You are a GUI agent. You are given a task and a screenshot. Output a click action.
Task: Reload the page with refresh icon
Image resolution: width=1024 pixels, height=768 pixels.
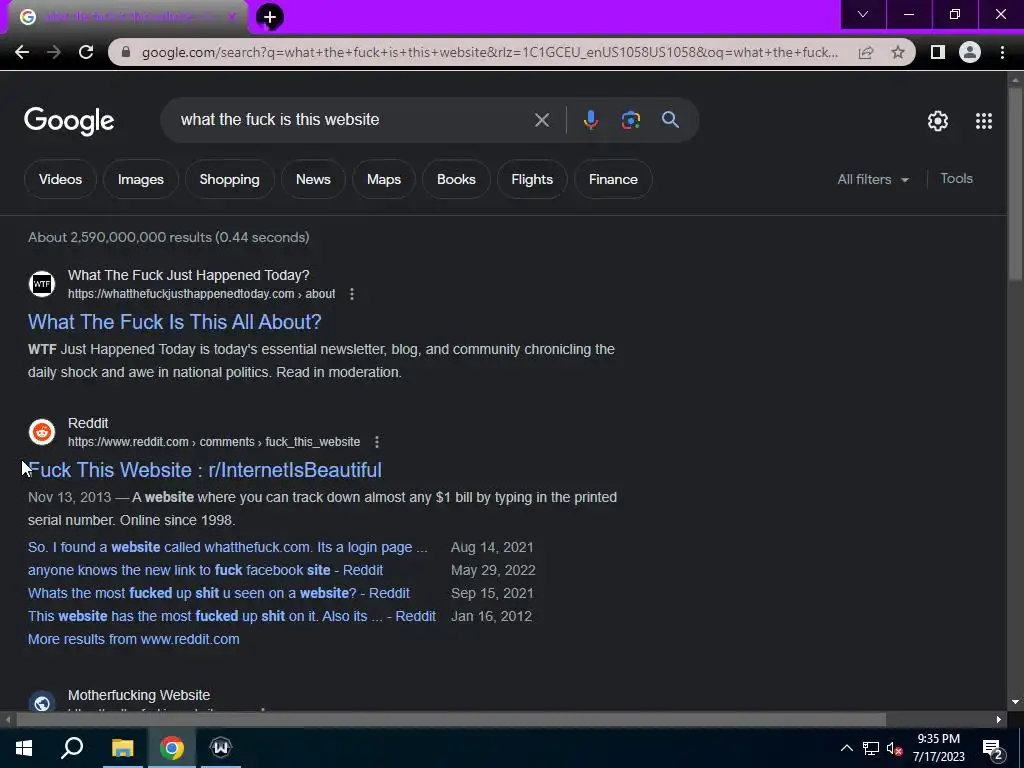pyautogui.click(x=86, y=52)
